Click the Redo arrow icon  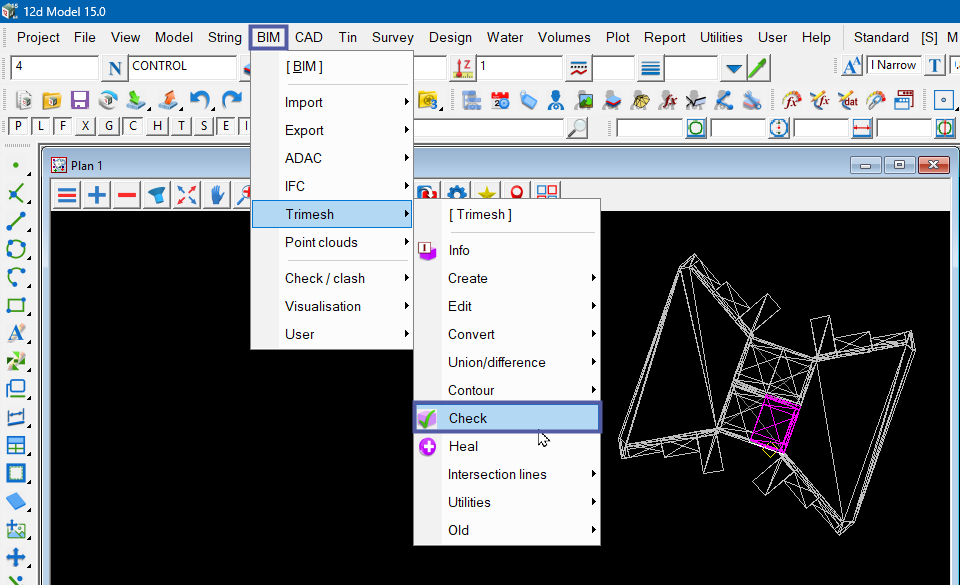click(x=231, y=100)
